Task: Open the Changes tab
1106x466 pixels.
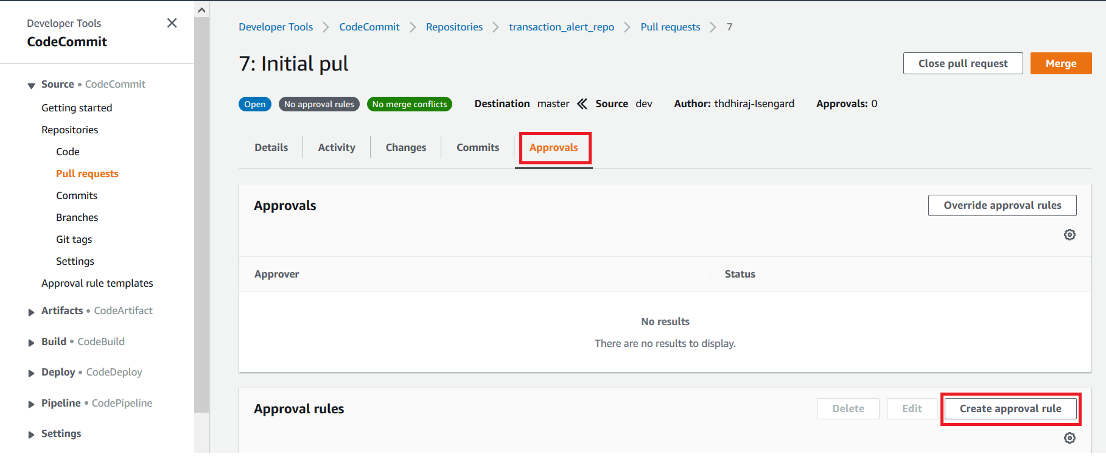Action: 406,147
